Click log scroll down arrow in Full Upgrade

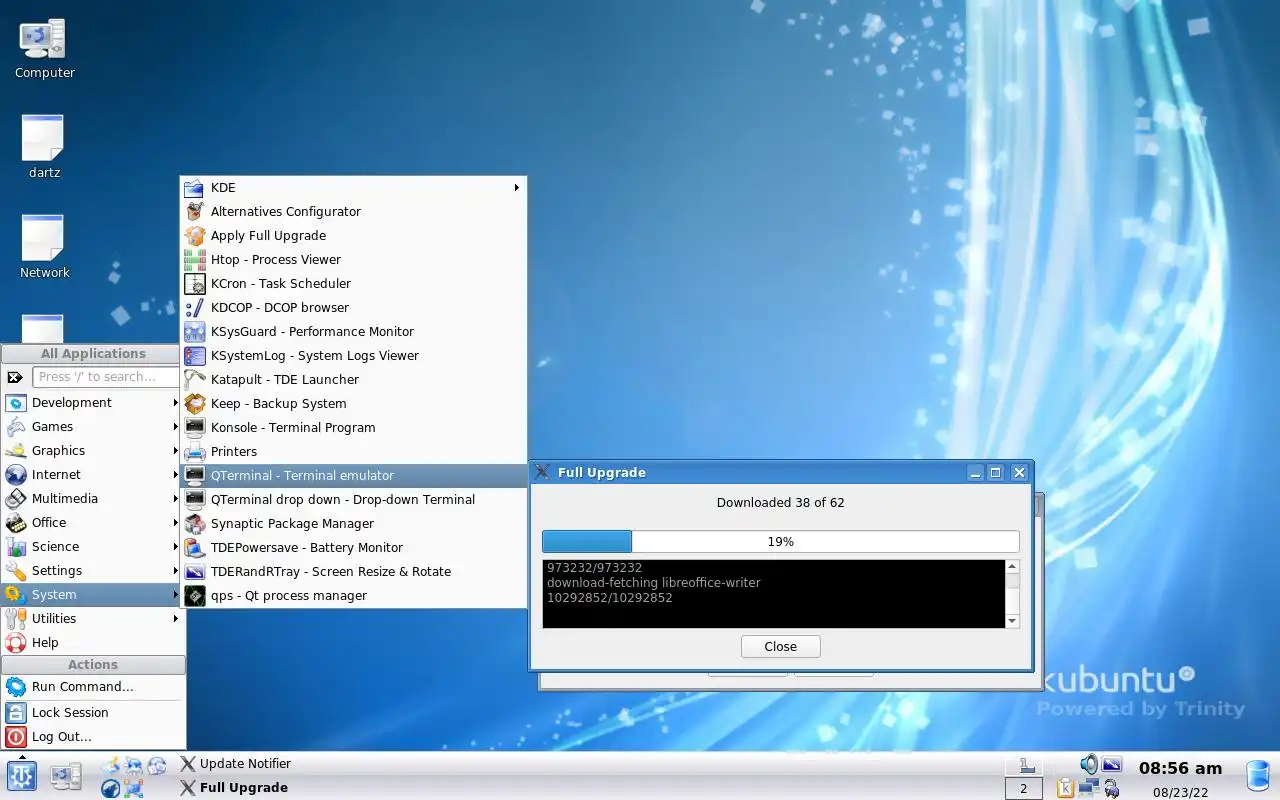pyautogui.click(x=1012, y=621)
